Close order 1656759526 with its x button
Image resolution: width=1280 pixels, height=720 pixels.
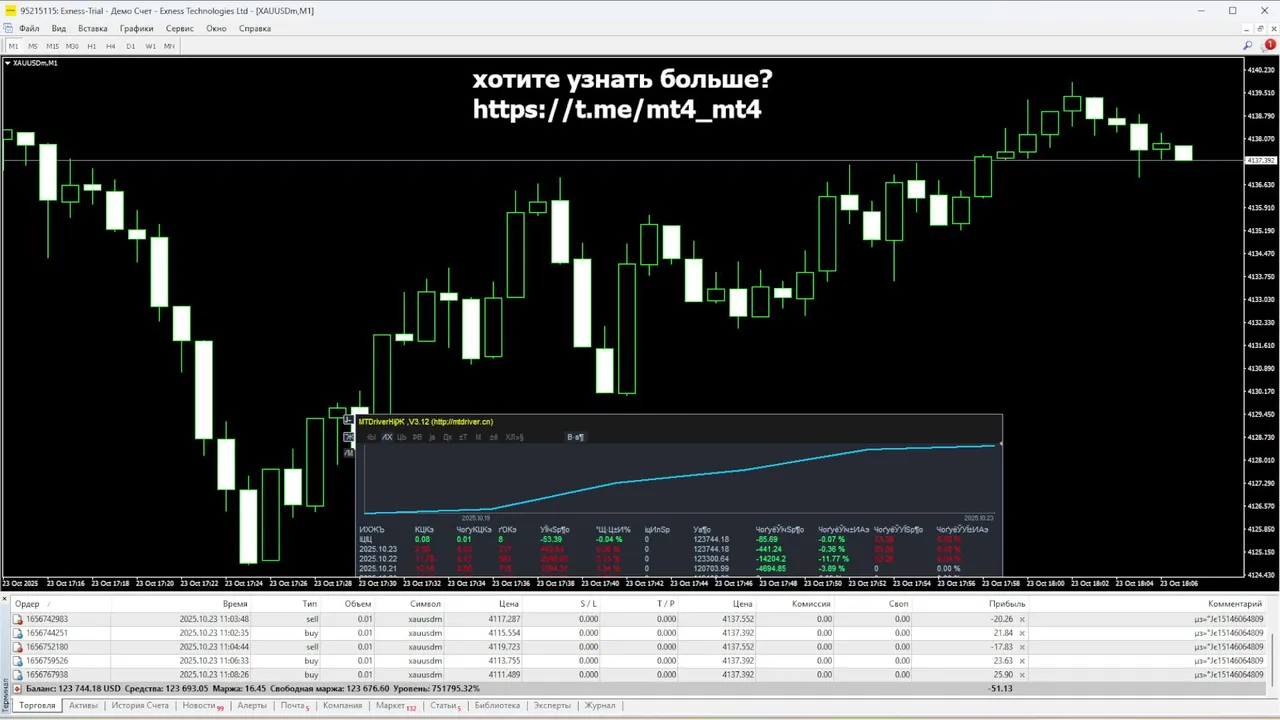coord(1022,661)
